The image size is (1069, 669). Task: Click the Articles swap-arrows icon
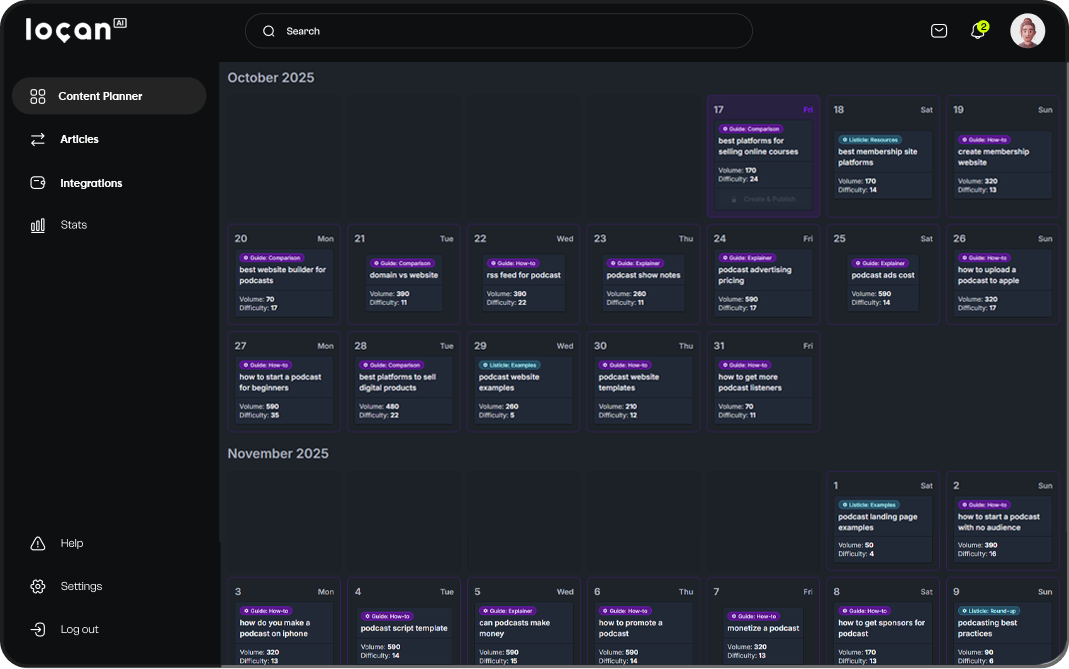point(38,139)
